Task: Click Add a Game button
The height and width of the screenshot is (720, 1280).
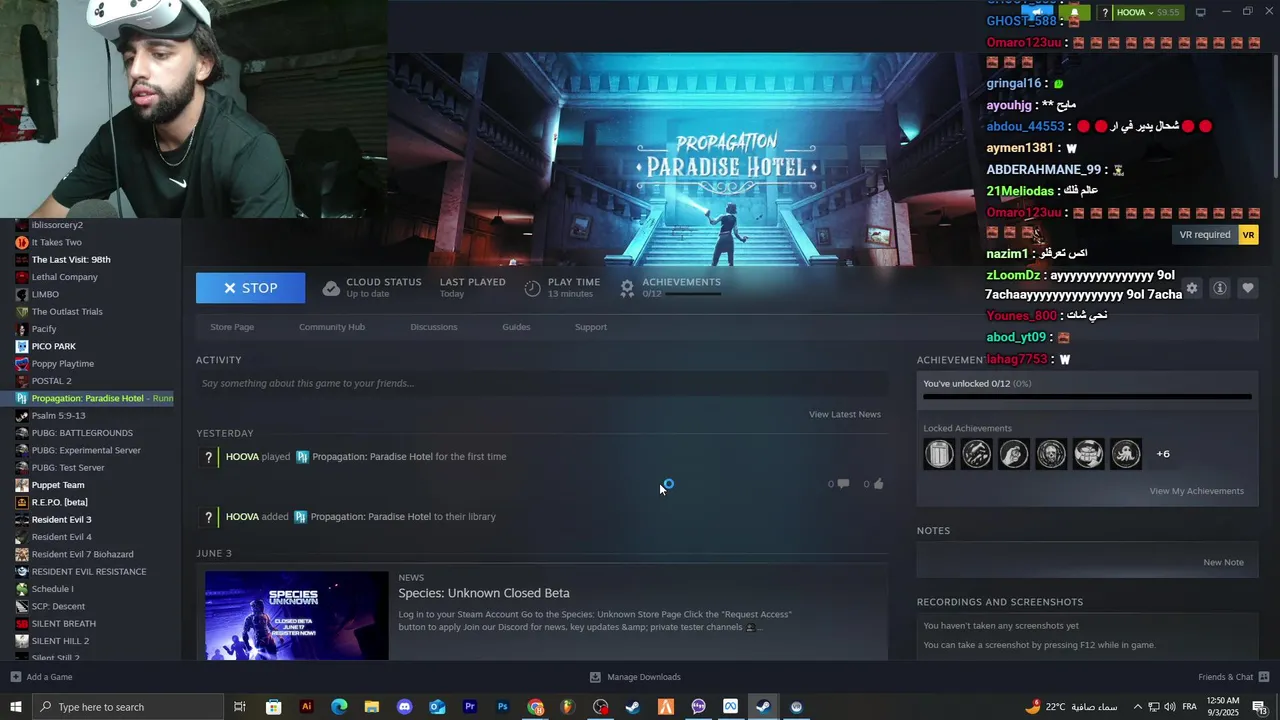Action: coord(41,677)
